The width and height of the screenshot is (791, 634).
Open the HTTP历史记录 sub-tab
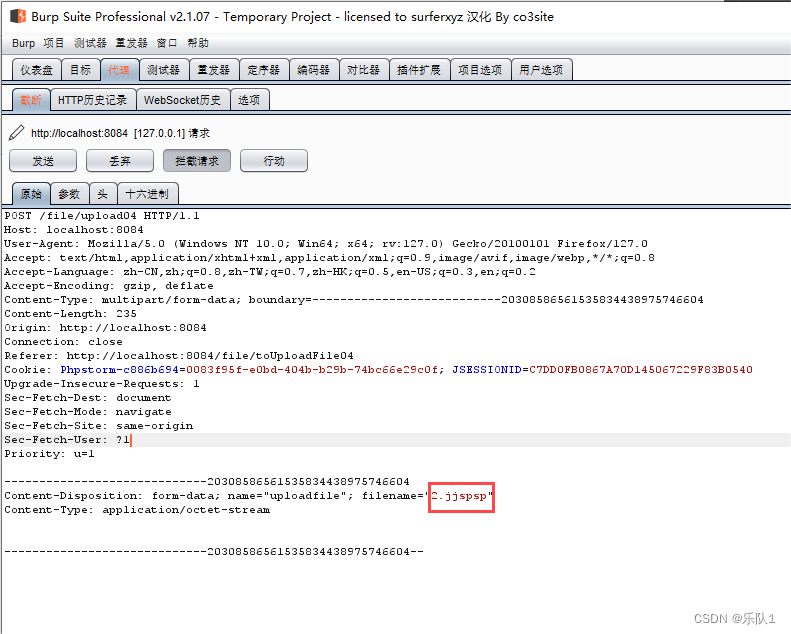[92, 100]
